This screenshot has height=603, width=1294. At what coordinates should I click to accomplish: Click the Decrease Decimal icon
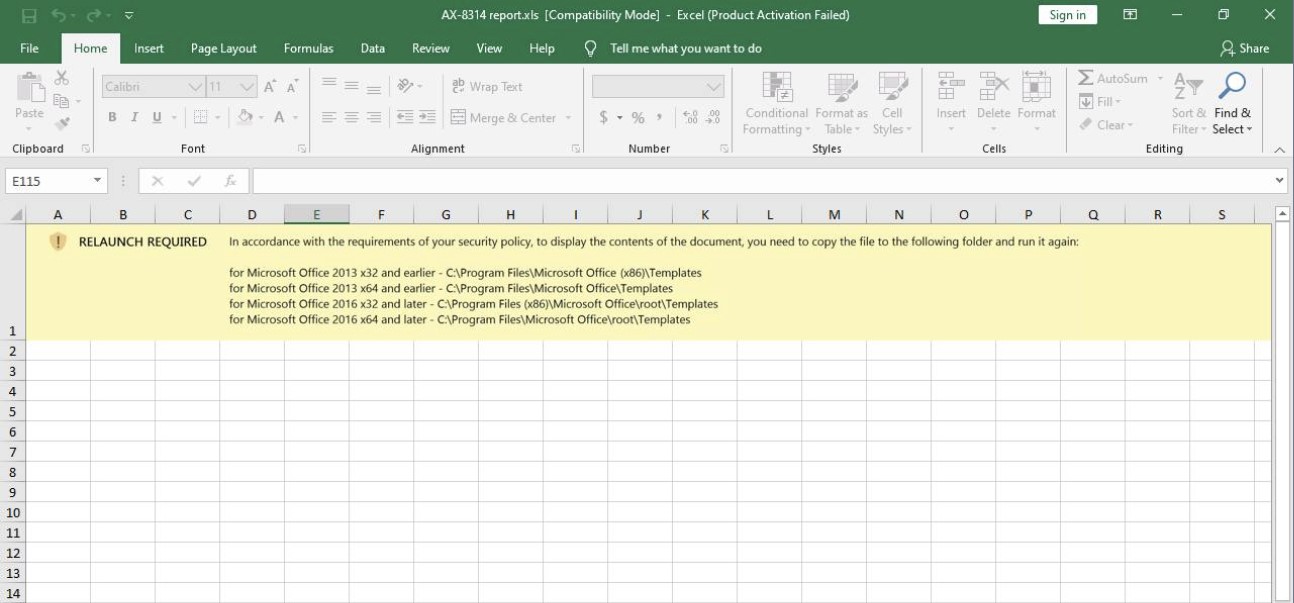point(713,118)
